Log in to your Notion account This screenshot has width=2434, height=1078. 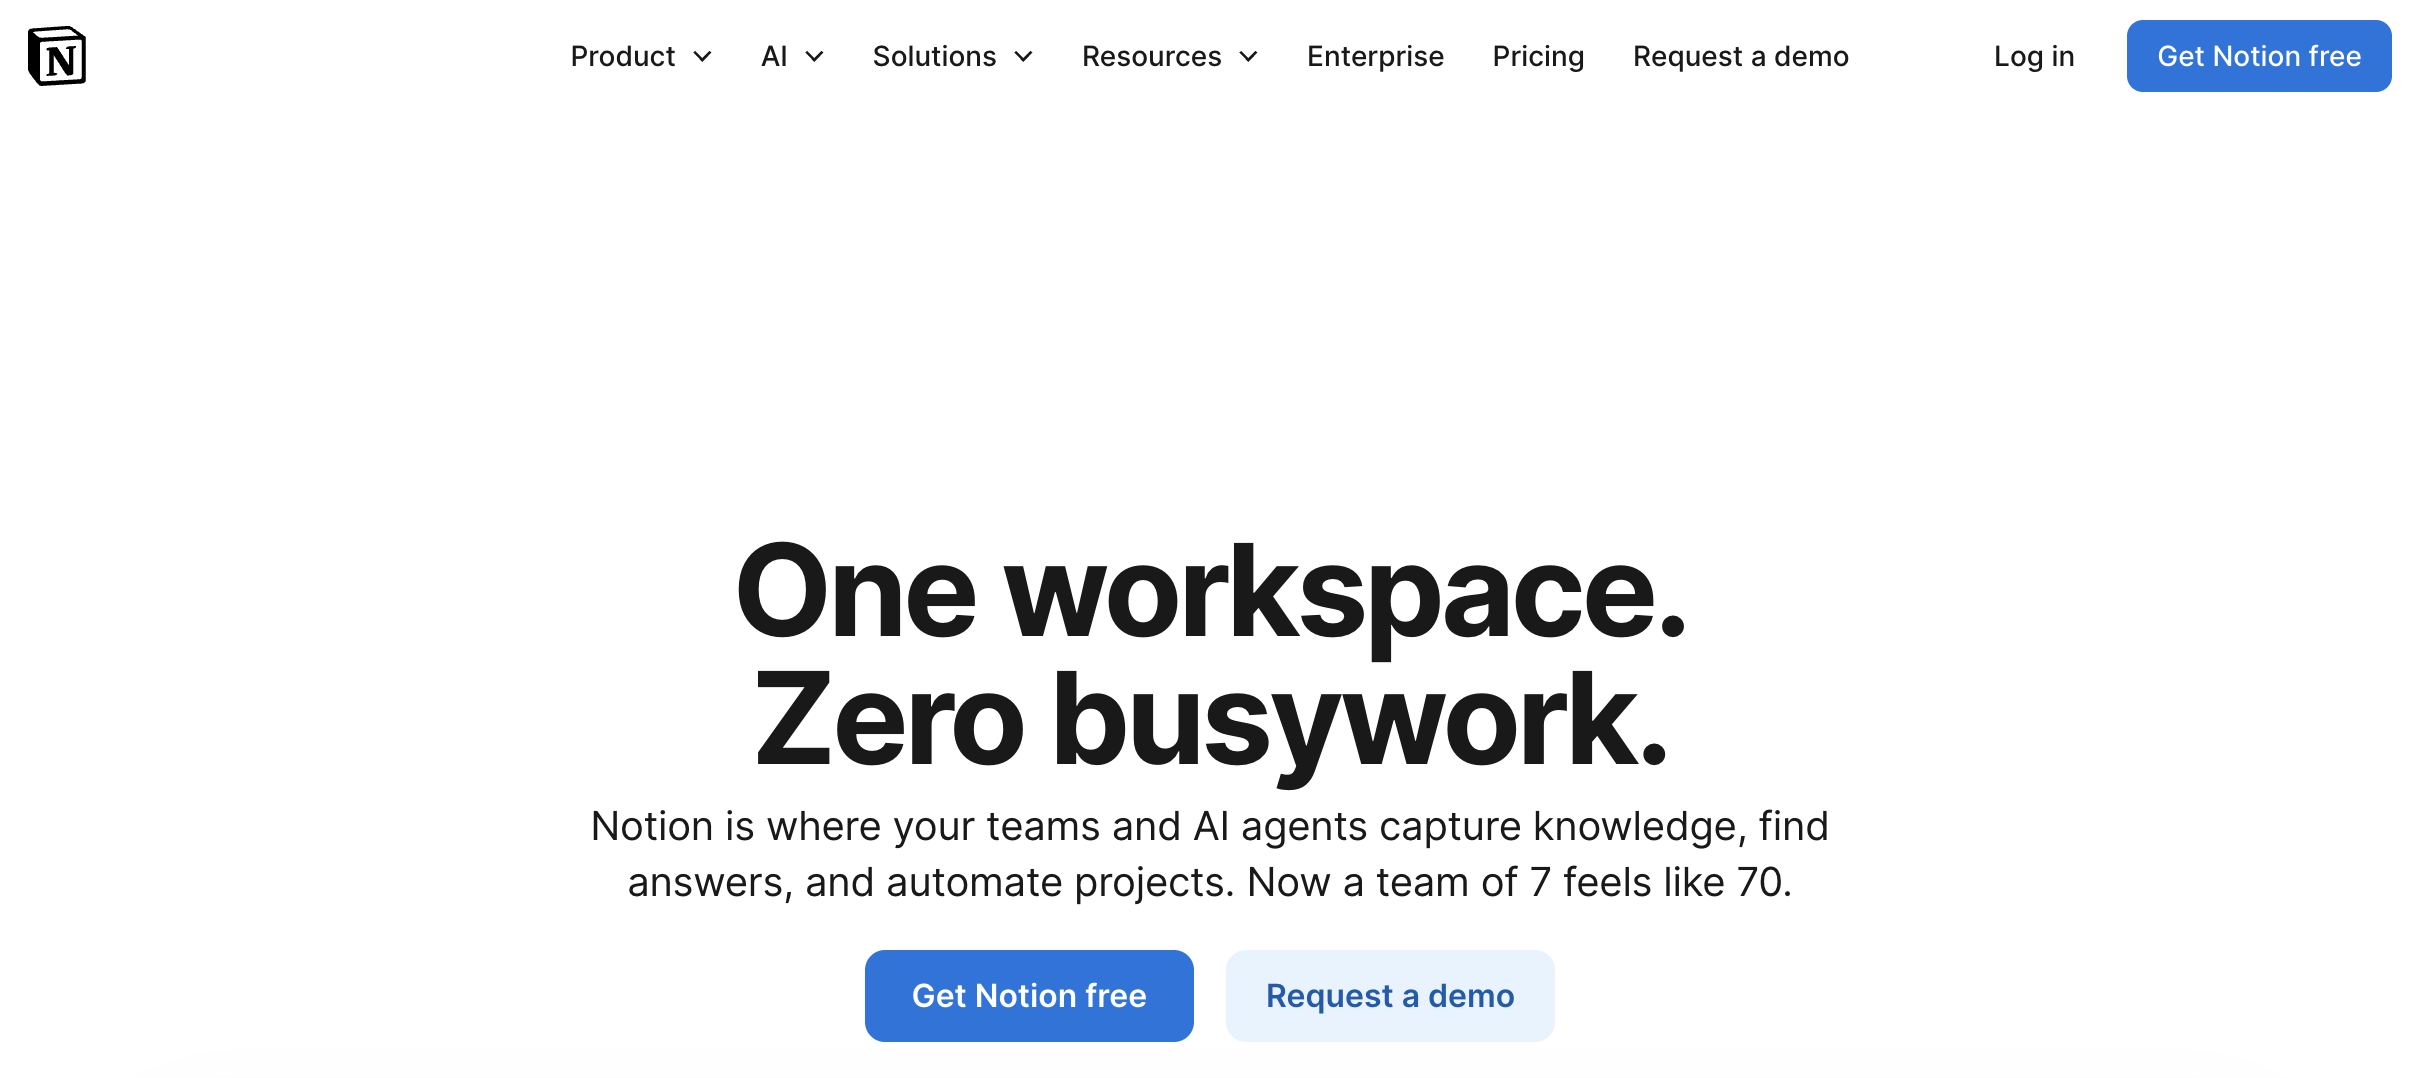[2033, 56]
